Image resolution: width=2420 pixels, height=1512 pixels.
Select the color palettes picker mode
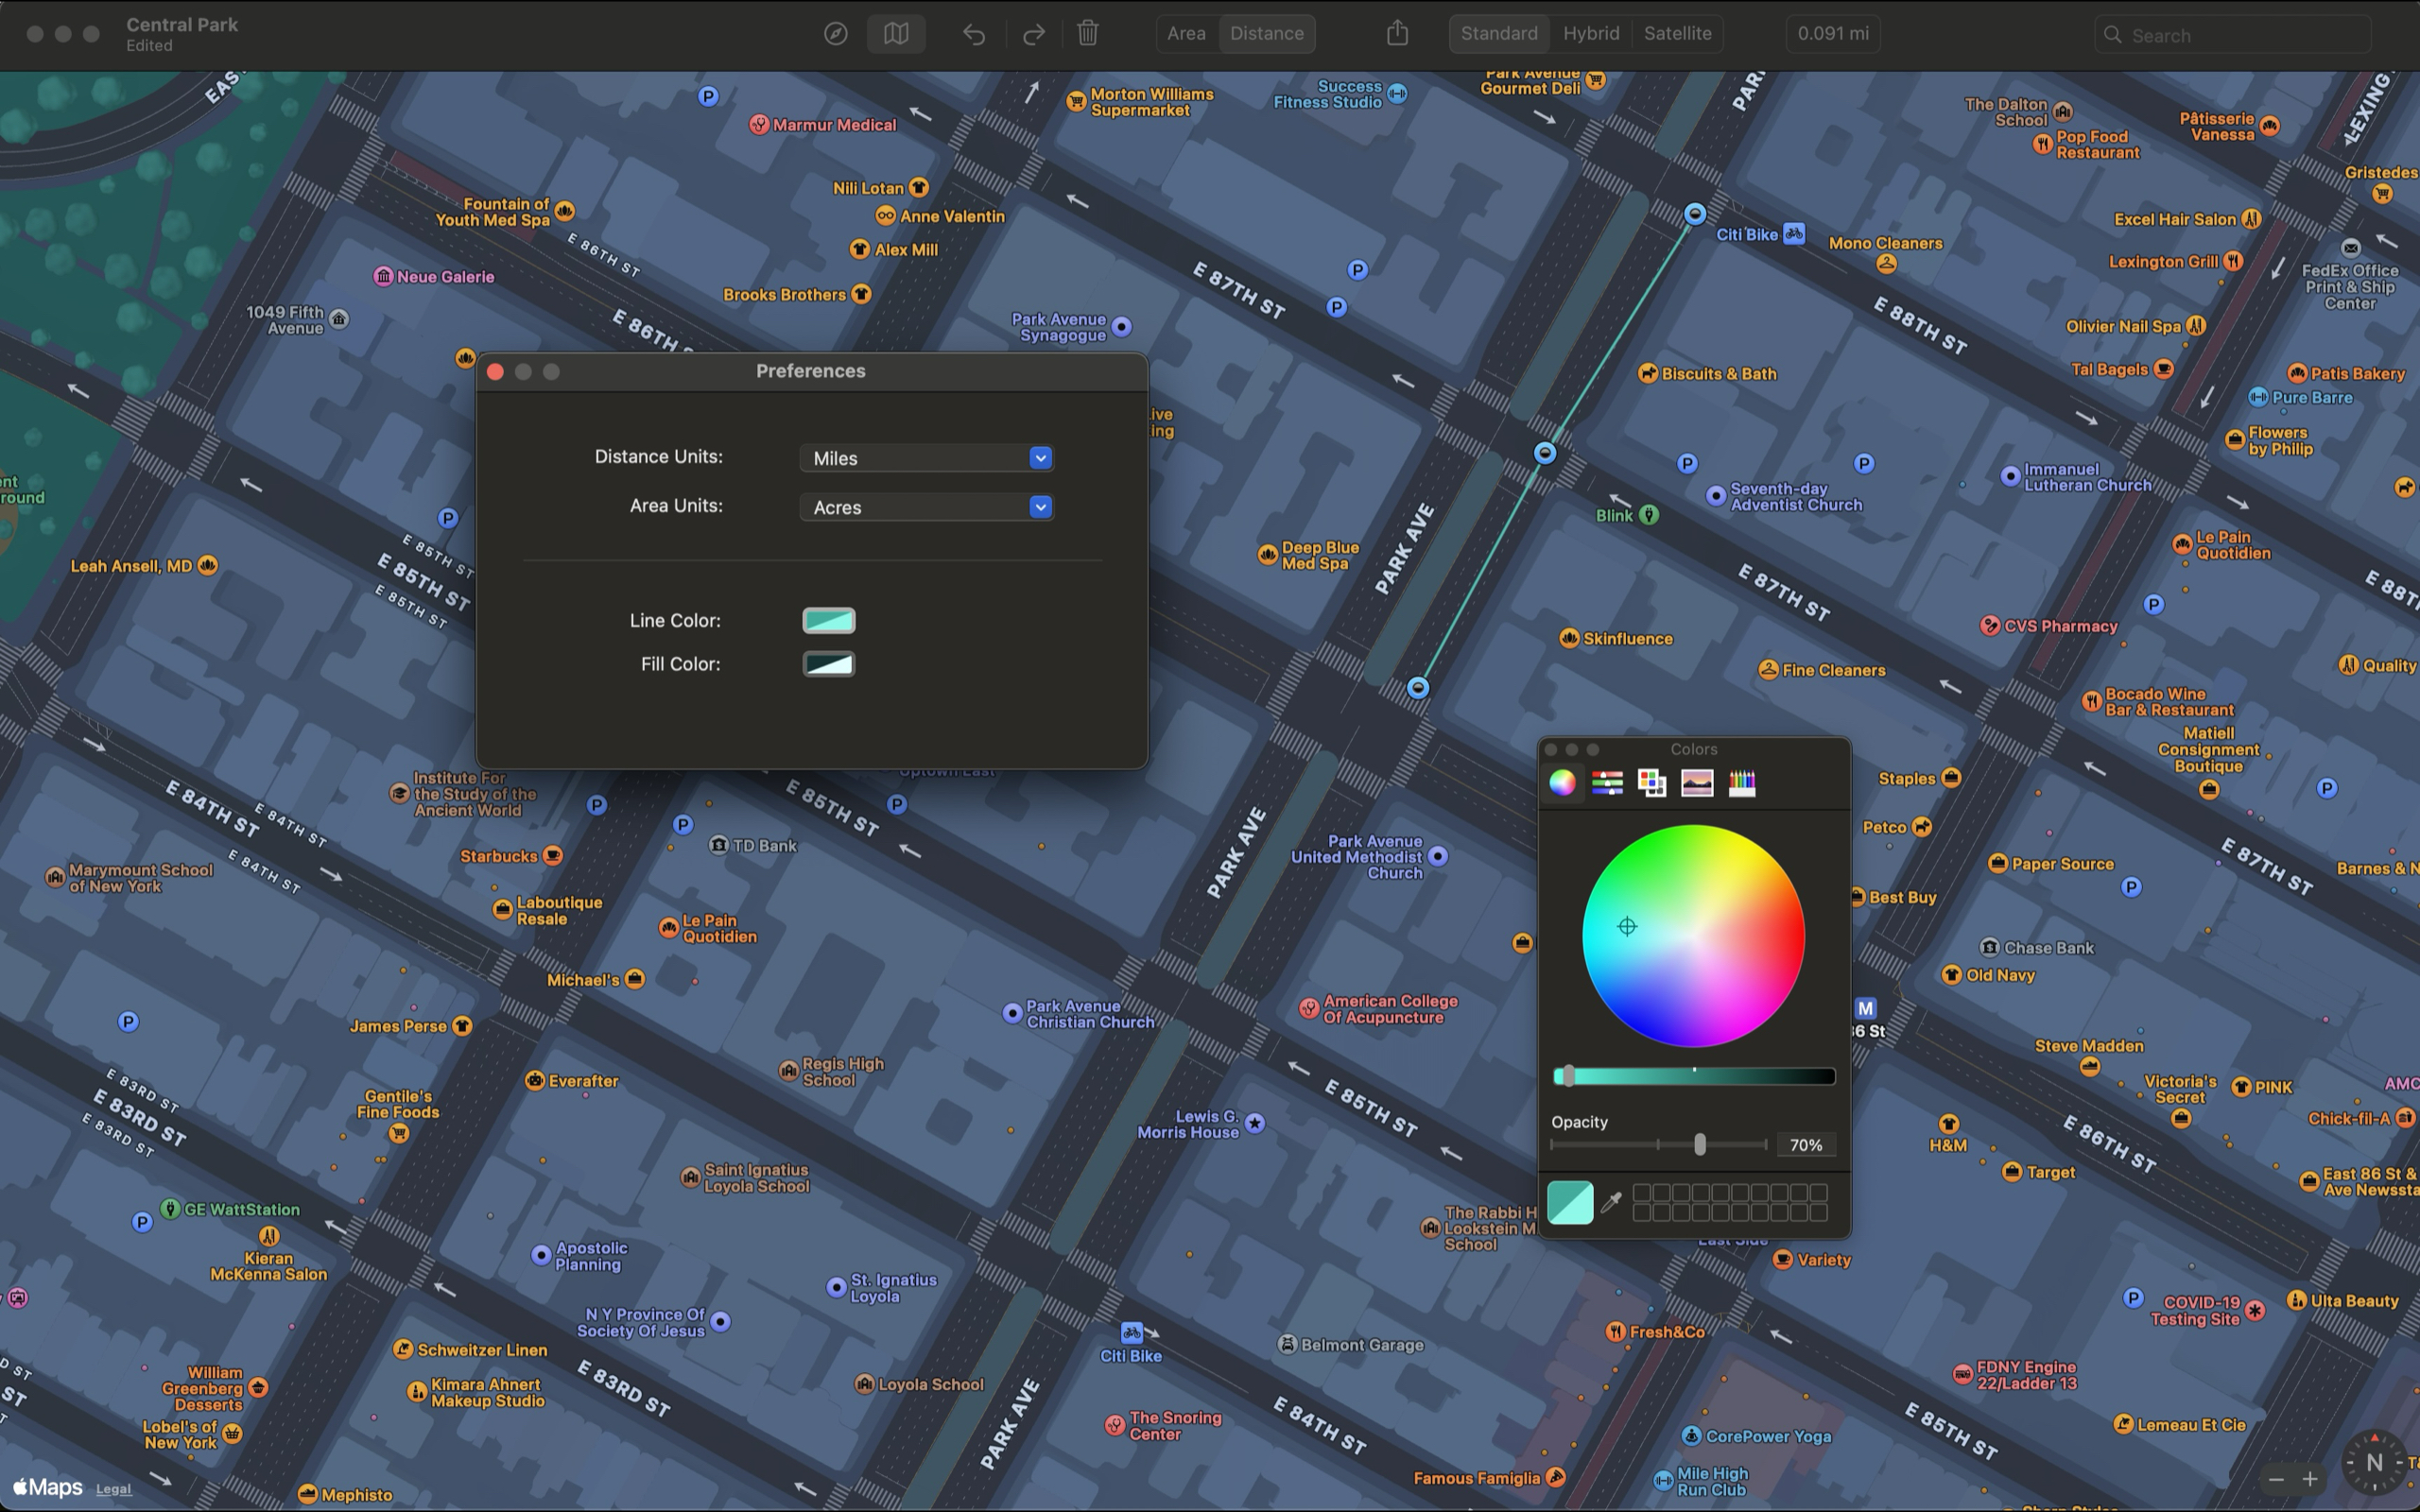[x=1652, y=783]
